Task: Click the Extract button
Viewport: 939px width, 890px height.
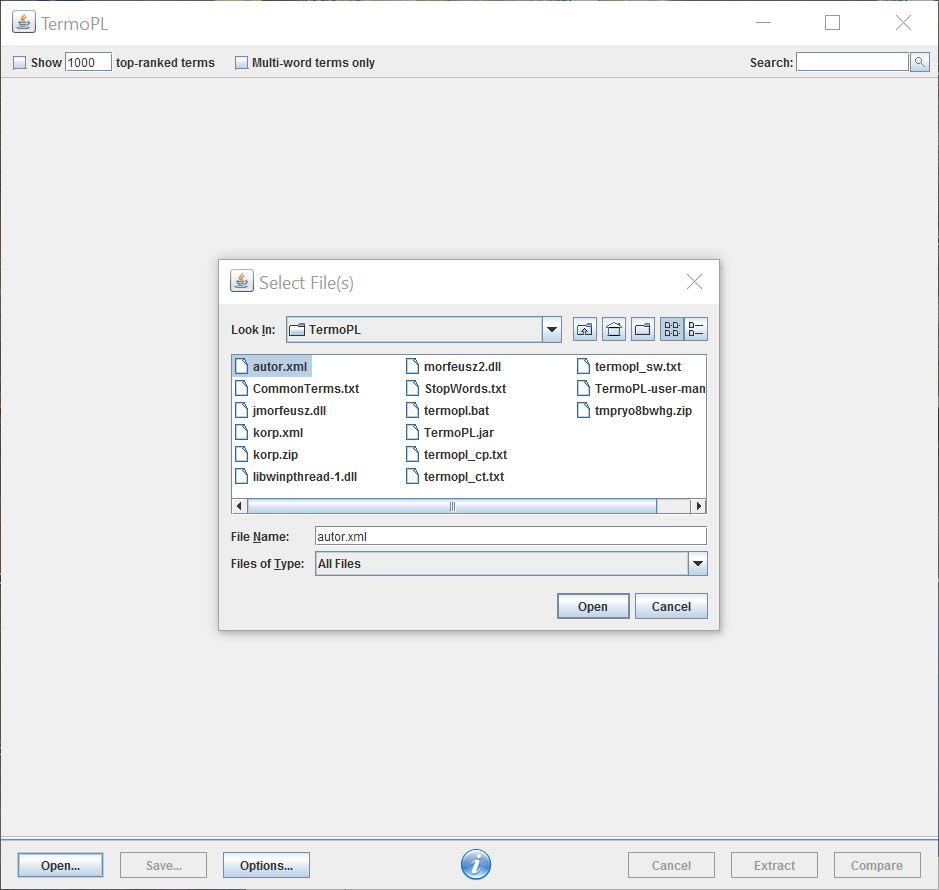Action: point(774,865)
